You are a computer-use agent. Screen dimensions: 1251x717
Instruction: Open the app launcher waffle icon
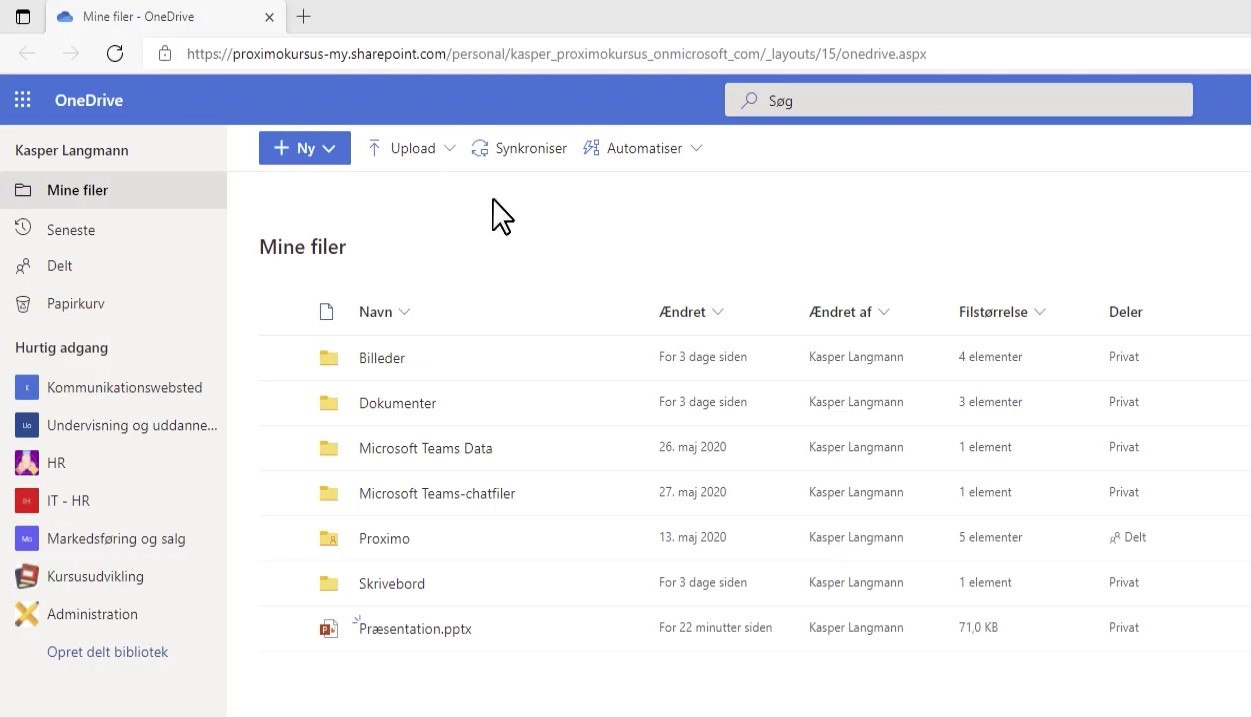point(23,100)
